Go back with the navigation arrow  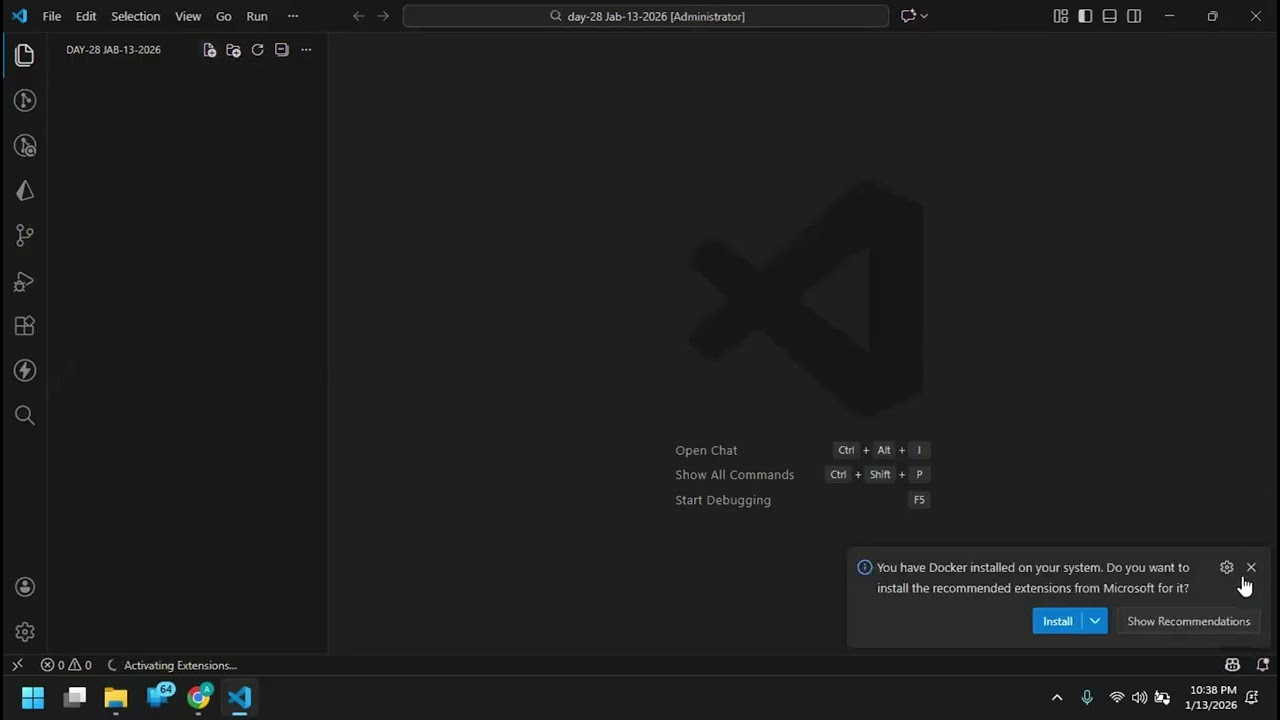(359, 16)
